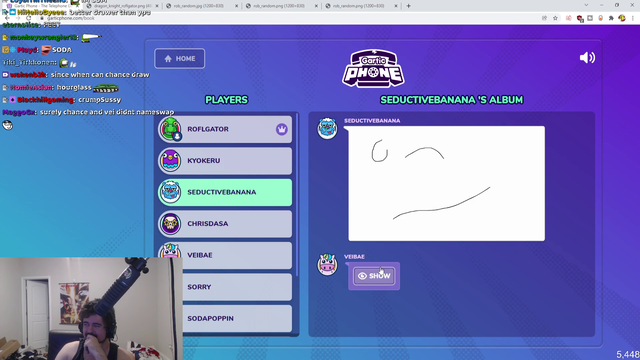Click the players list scrollbar

point(297,195)
